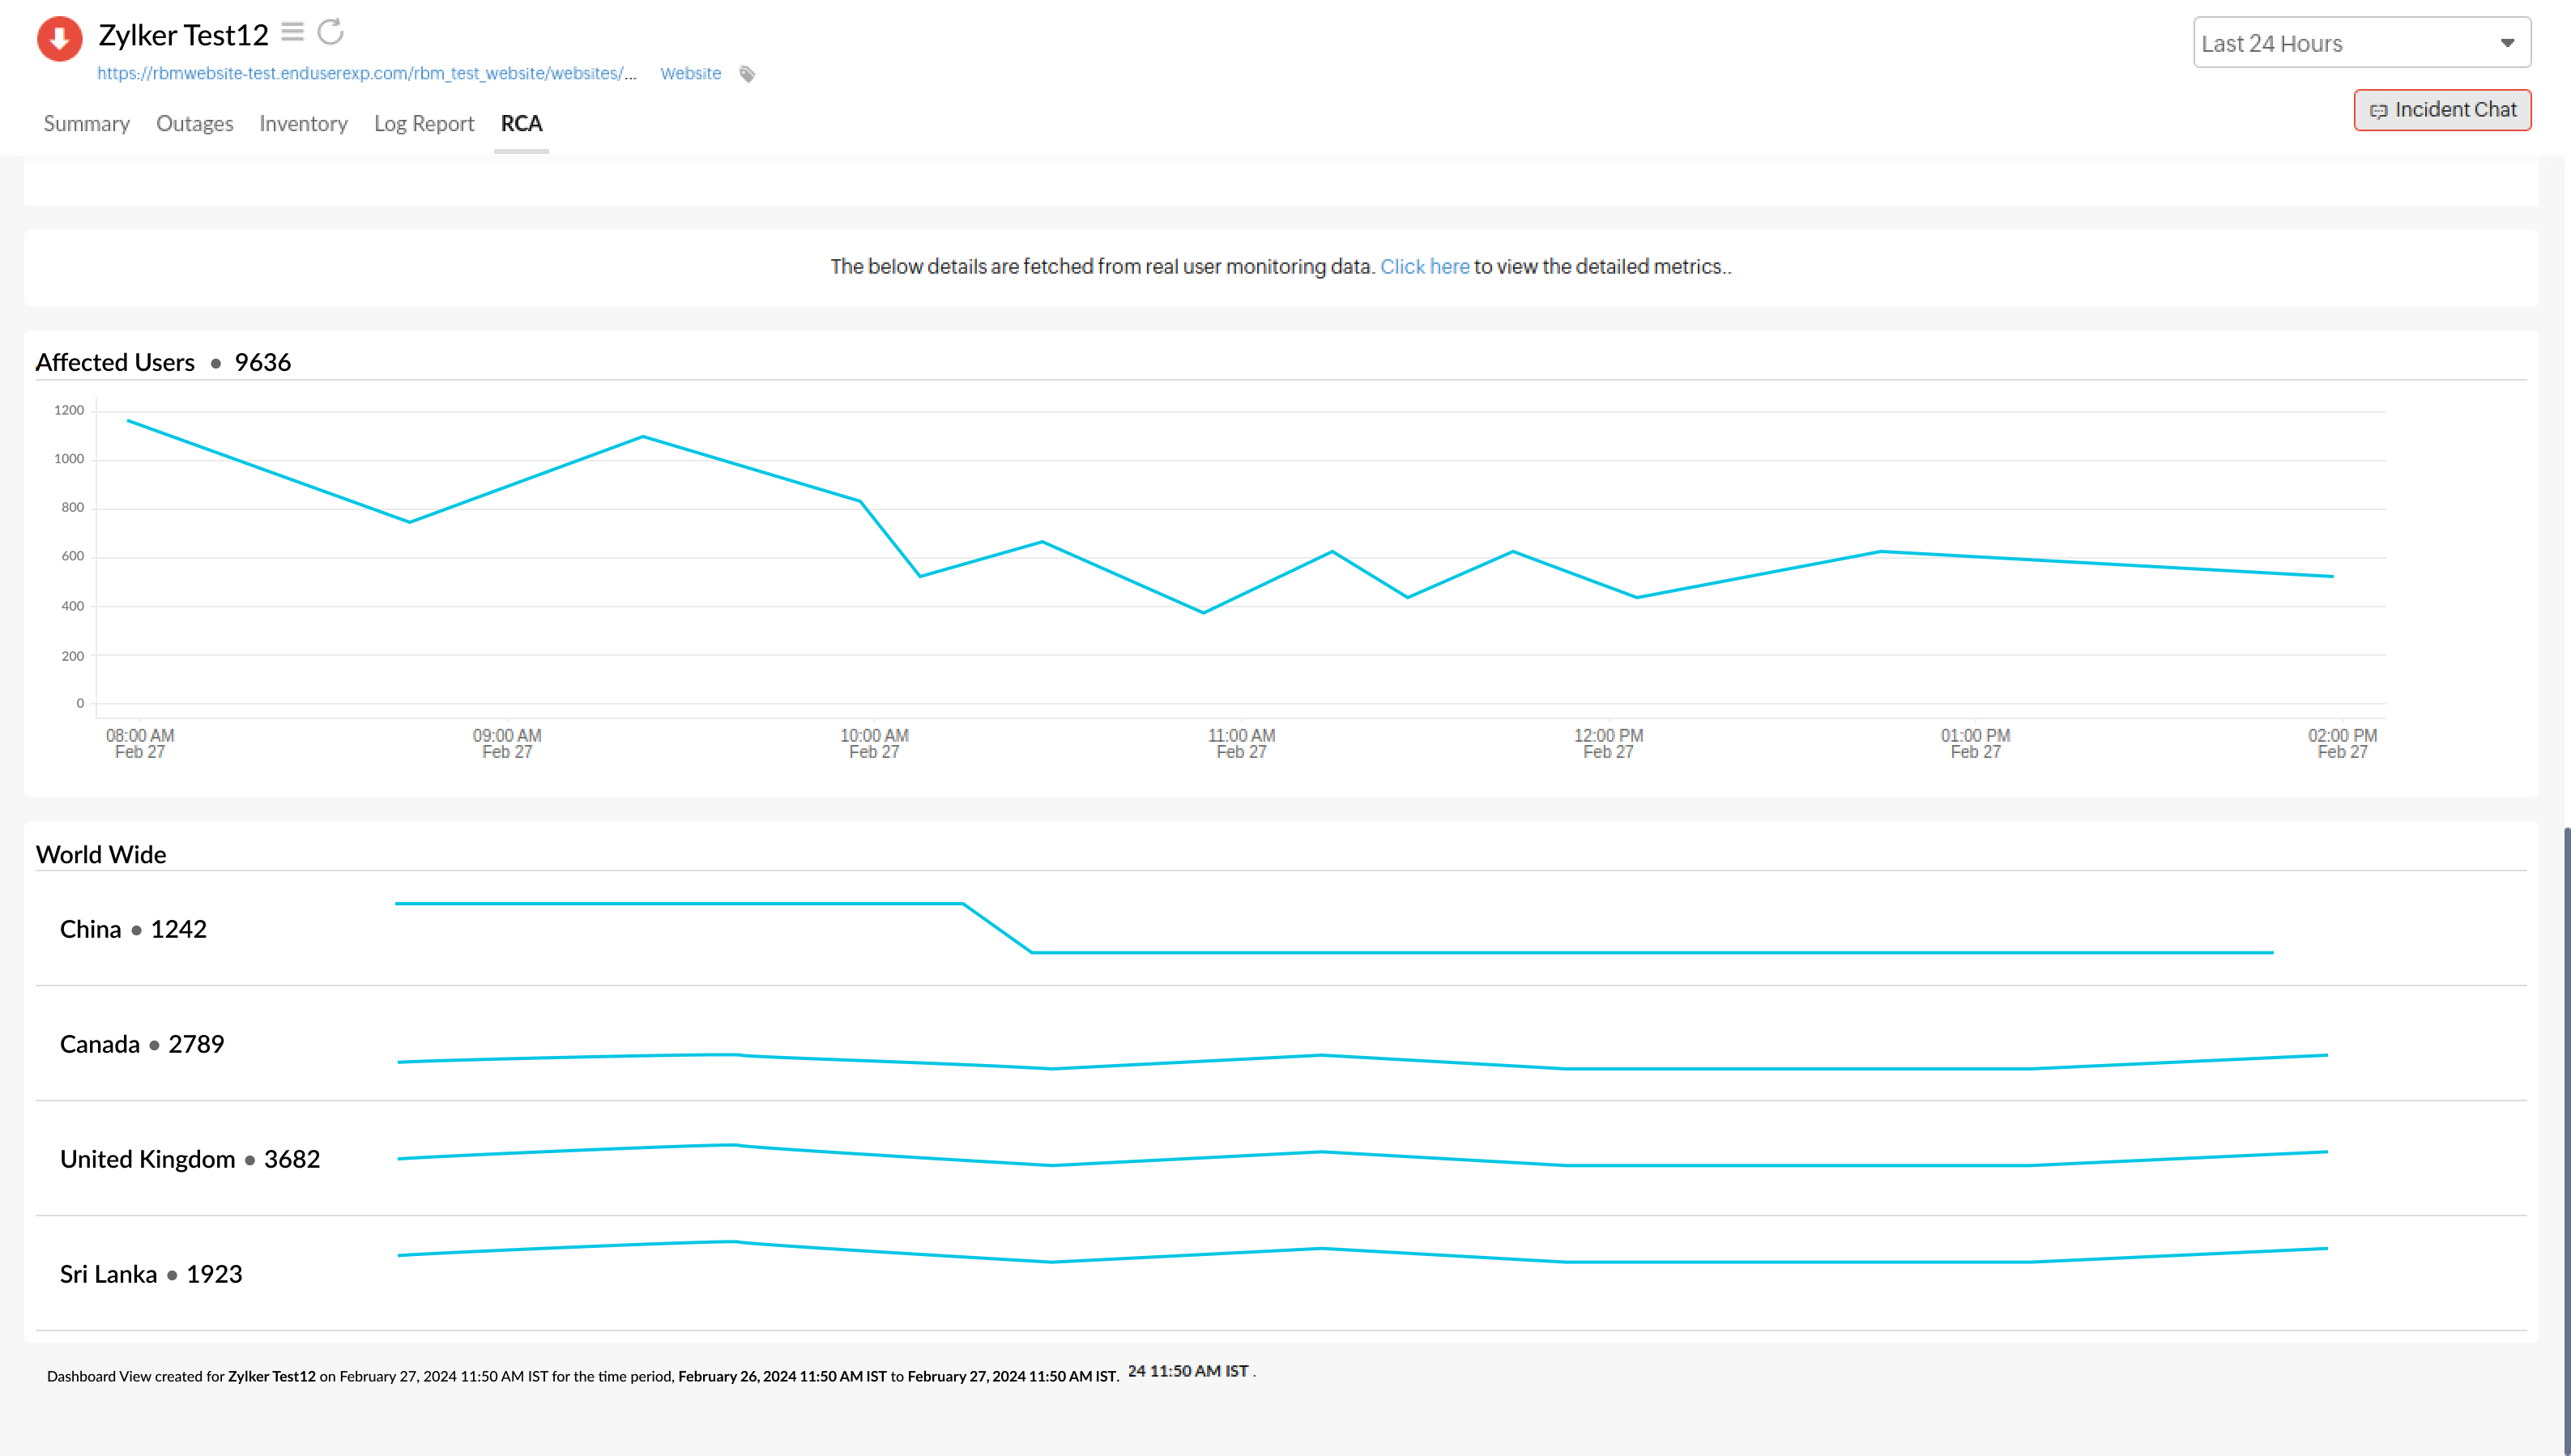
Task: Click the red down-status monitor icon
Action: point(59,38)
